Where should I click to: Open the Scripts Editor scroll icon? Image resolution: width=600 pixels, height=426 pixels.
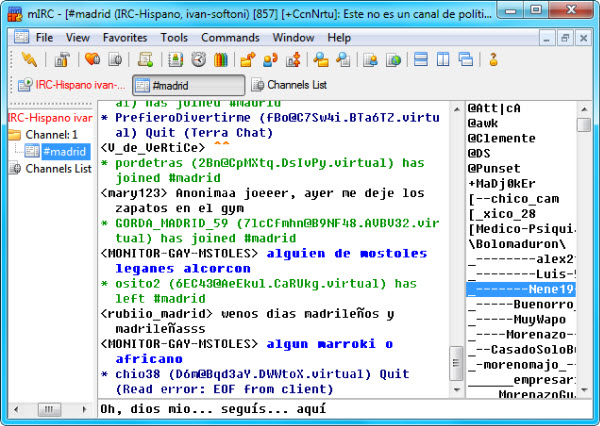tap(146, 59)
